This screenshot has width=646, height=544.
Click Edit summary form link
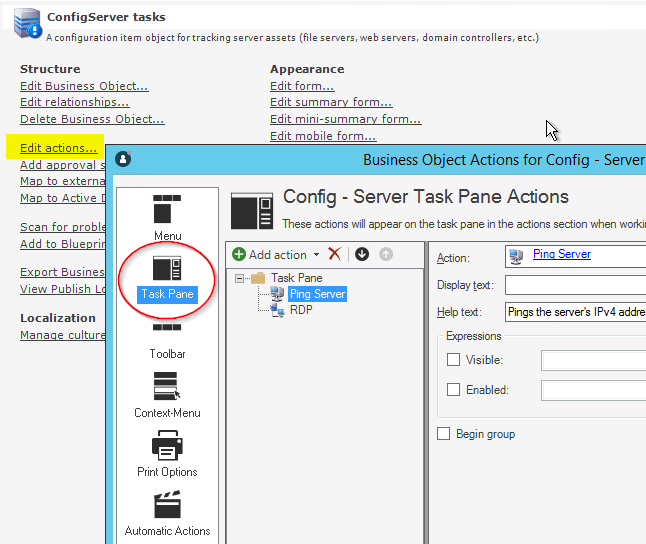click(331, 102)
